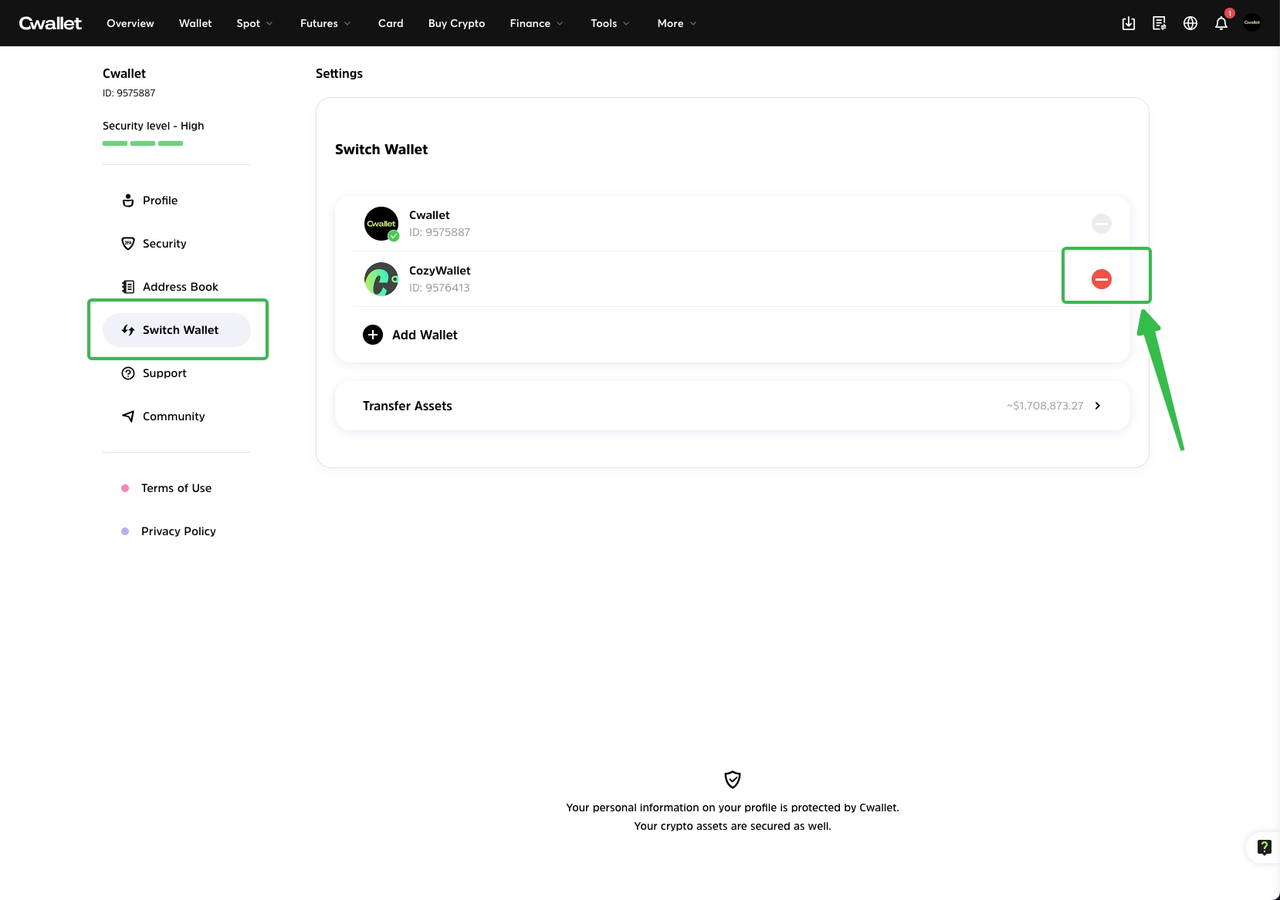Open the notifications bell
1280x900 pixels.
[1221, 23]
